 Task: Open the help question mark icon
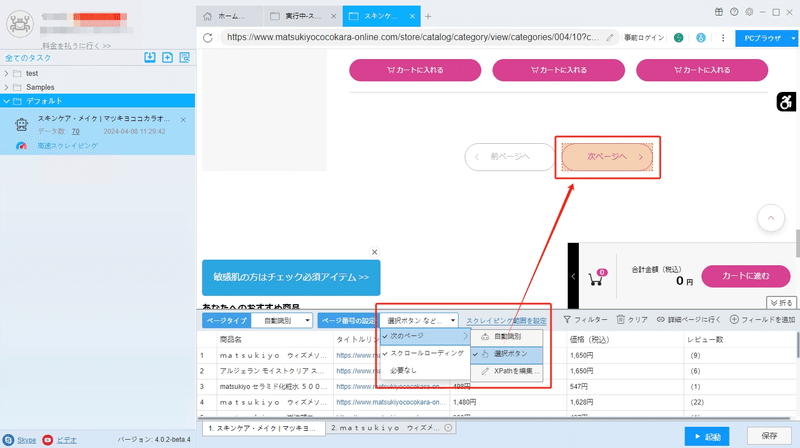tap(734, 12)
